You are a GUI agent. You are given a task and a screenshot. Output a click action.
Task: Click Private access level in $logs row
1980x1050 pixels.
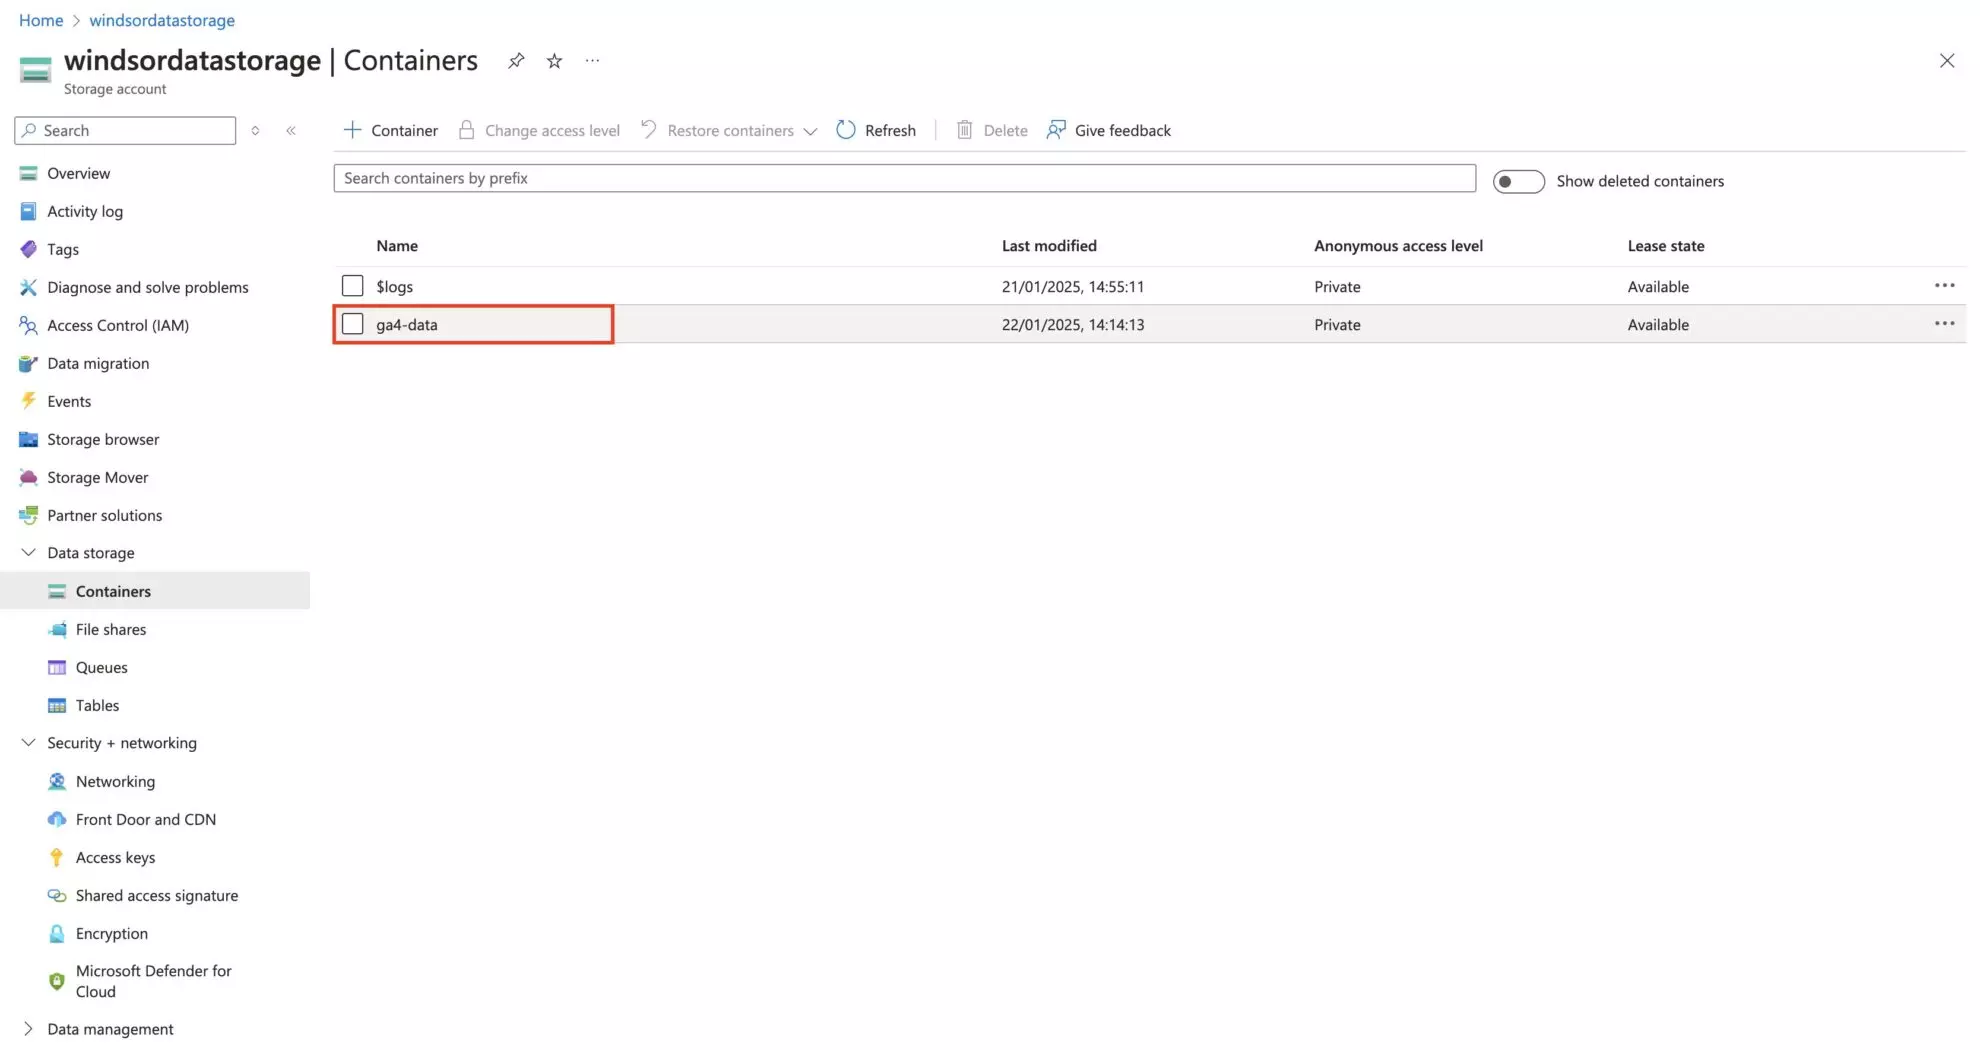[x=1337, y=286]
